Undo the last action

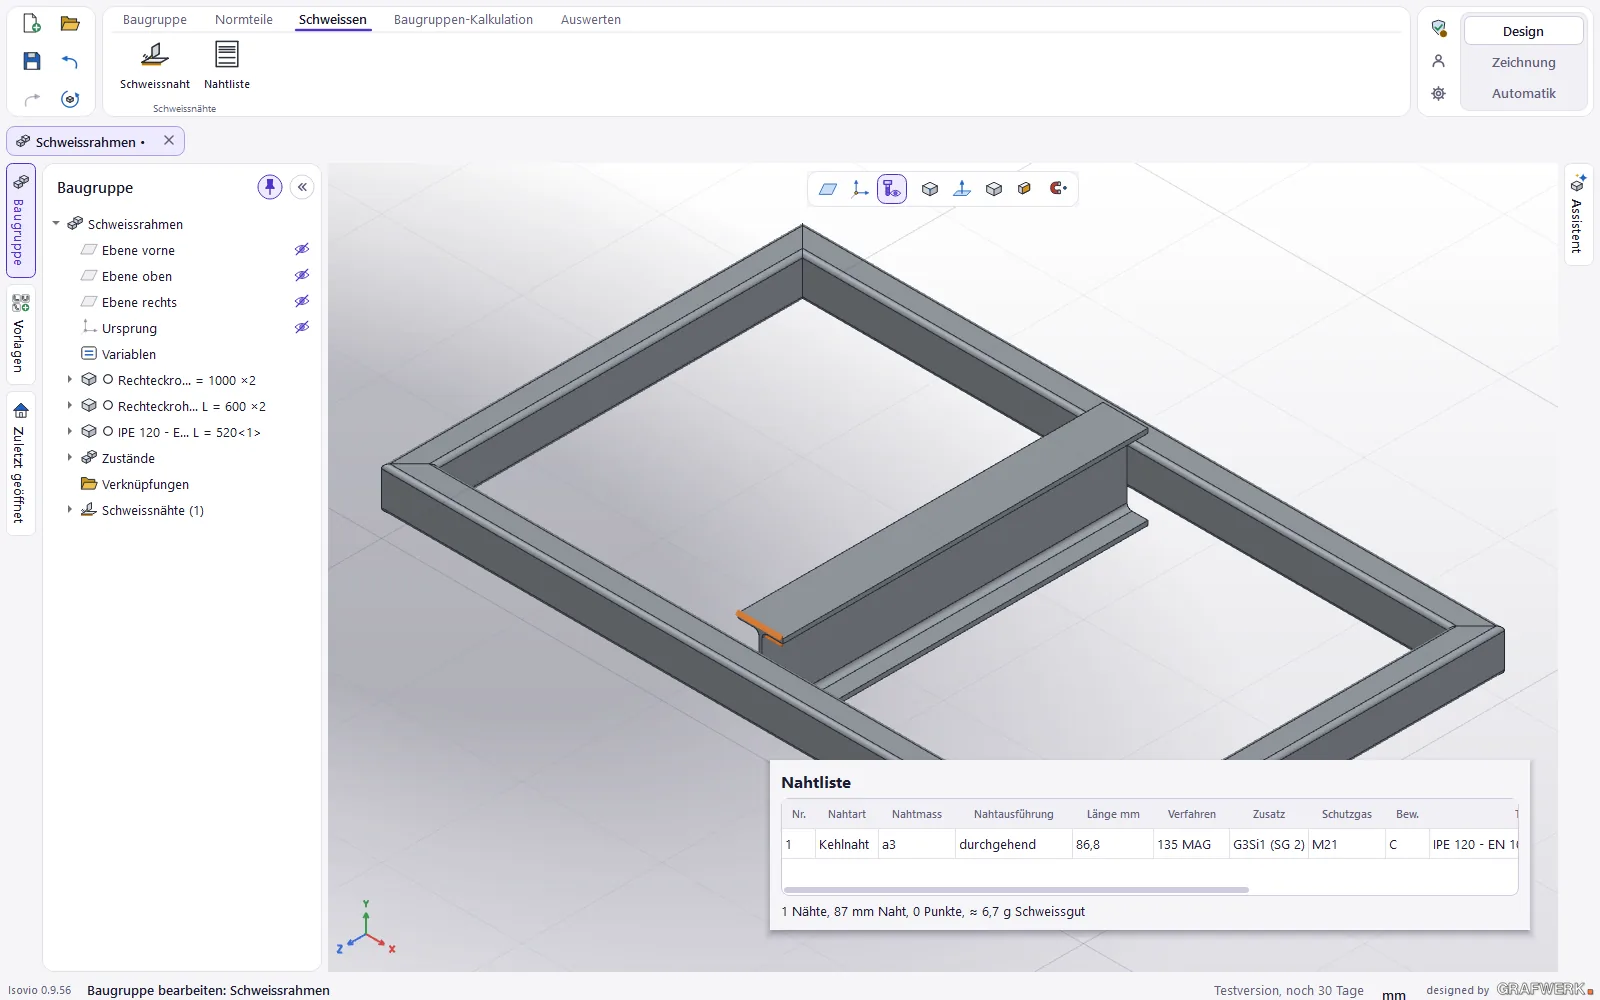(70, 61)
